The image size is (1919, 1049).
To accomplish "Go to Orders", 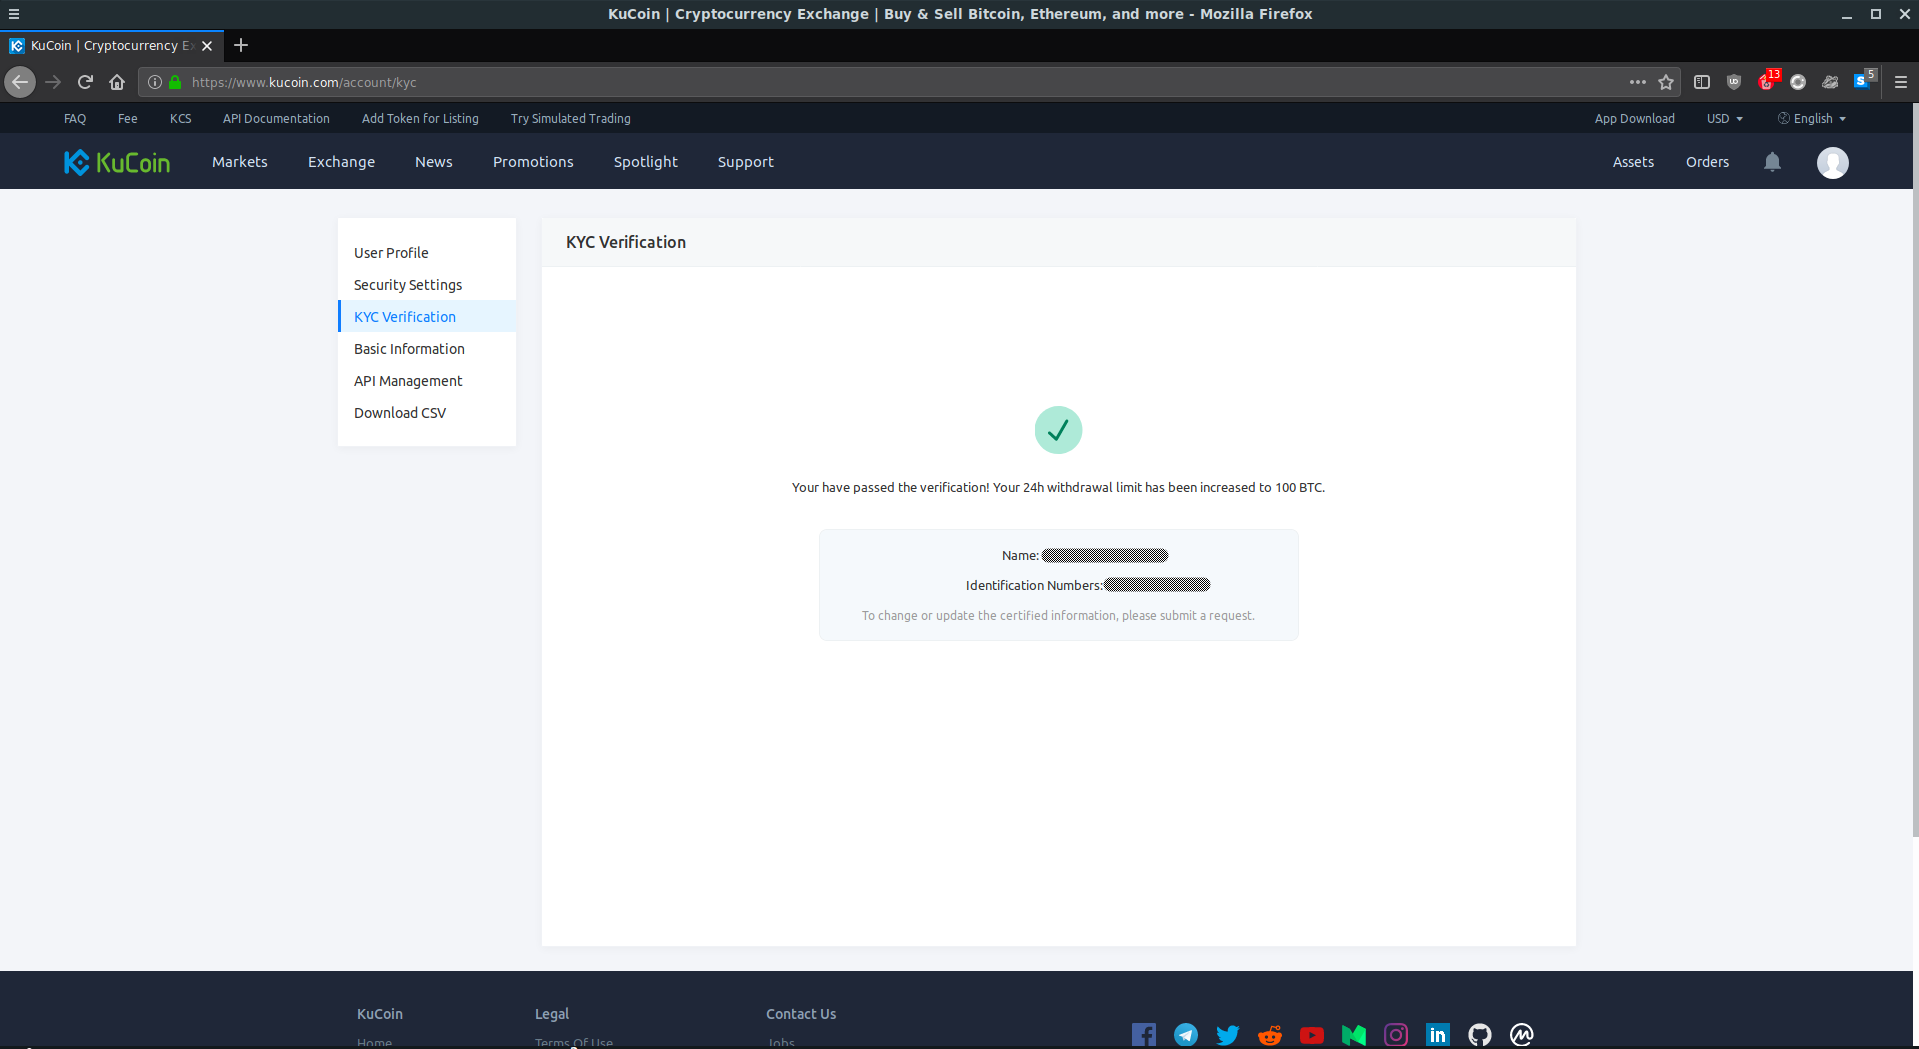I will [x=1707, y=162].
